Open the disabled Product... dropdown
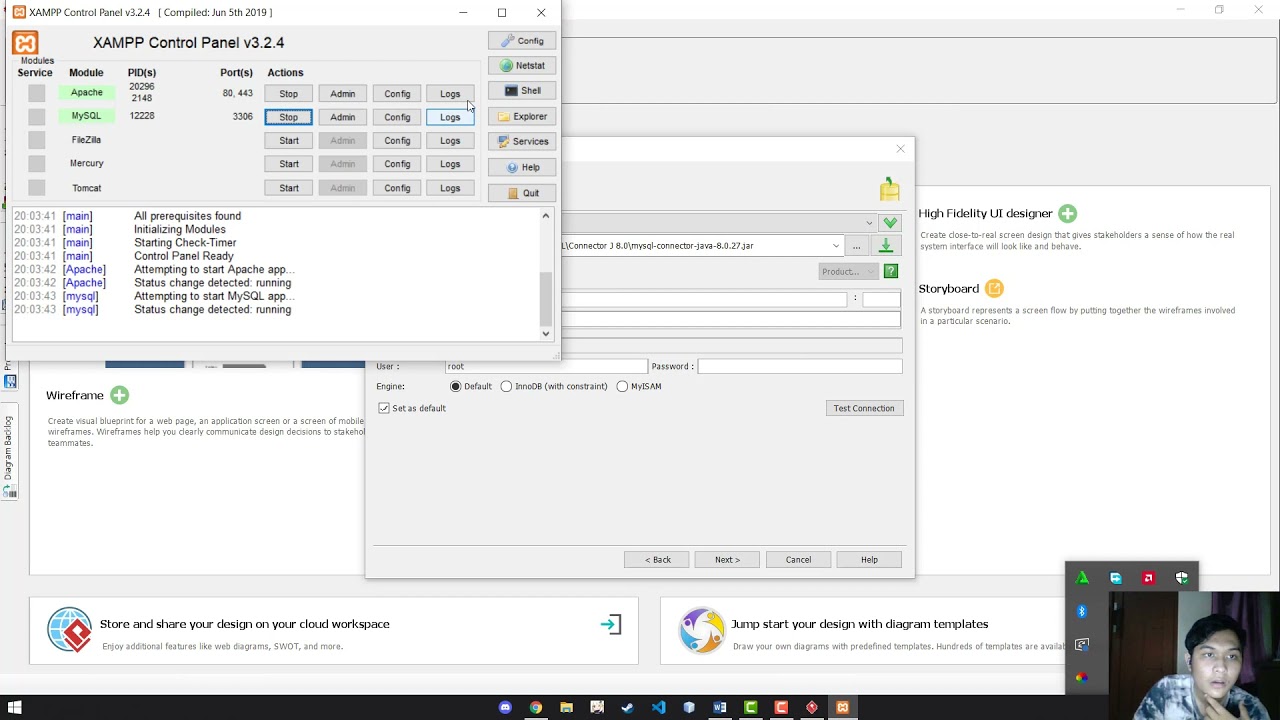 [848, 271]
